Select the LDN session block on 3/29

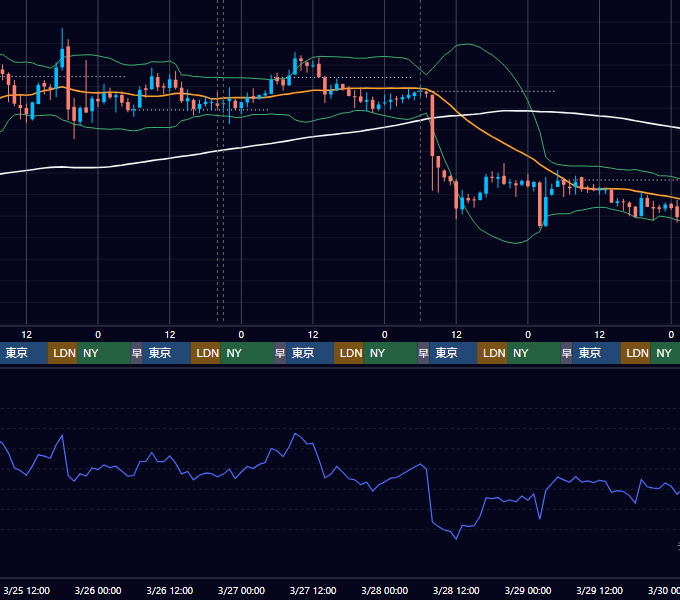click(x=635, y=353)
